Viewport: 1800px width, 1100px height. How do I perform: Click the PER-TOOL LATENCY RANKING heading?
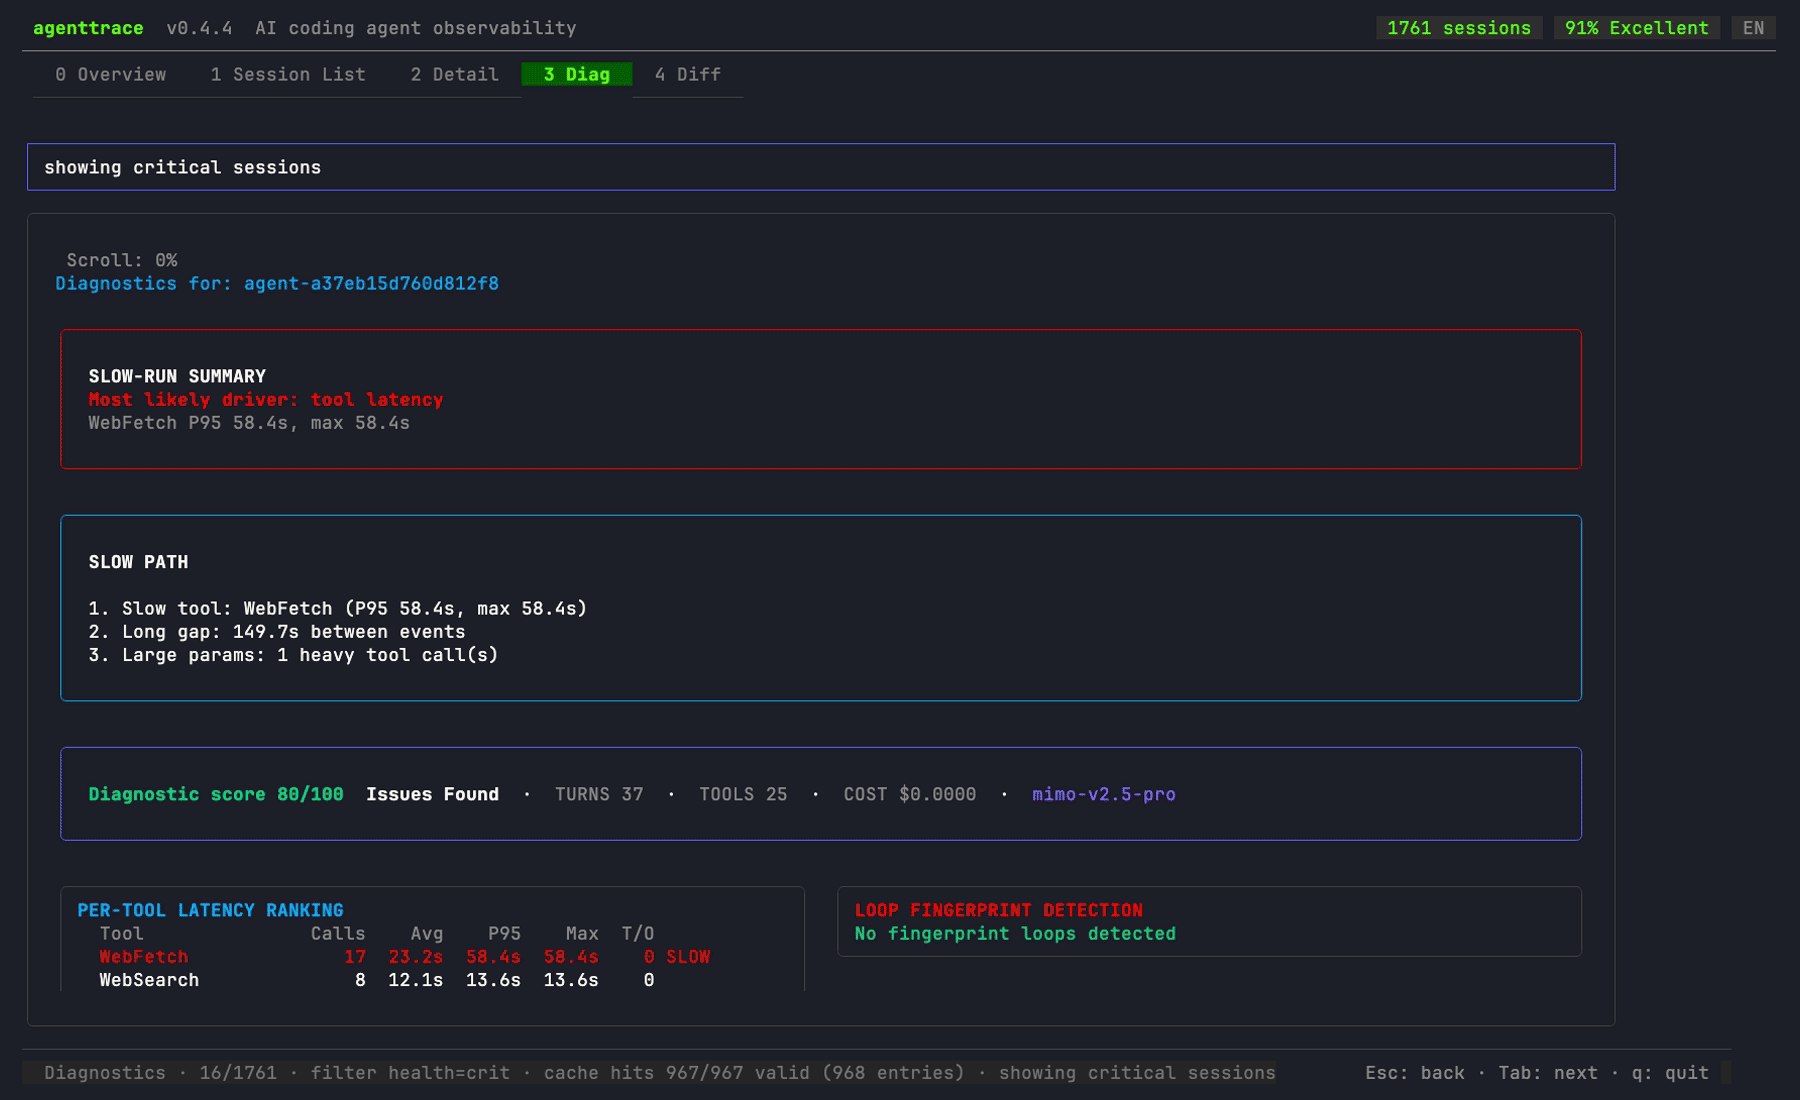(x=210, y=910)
